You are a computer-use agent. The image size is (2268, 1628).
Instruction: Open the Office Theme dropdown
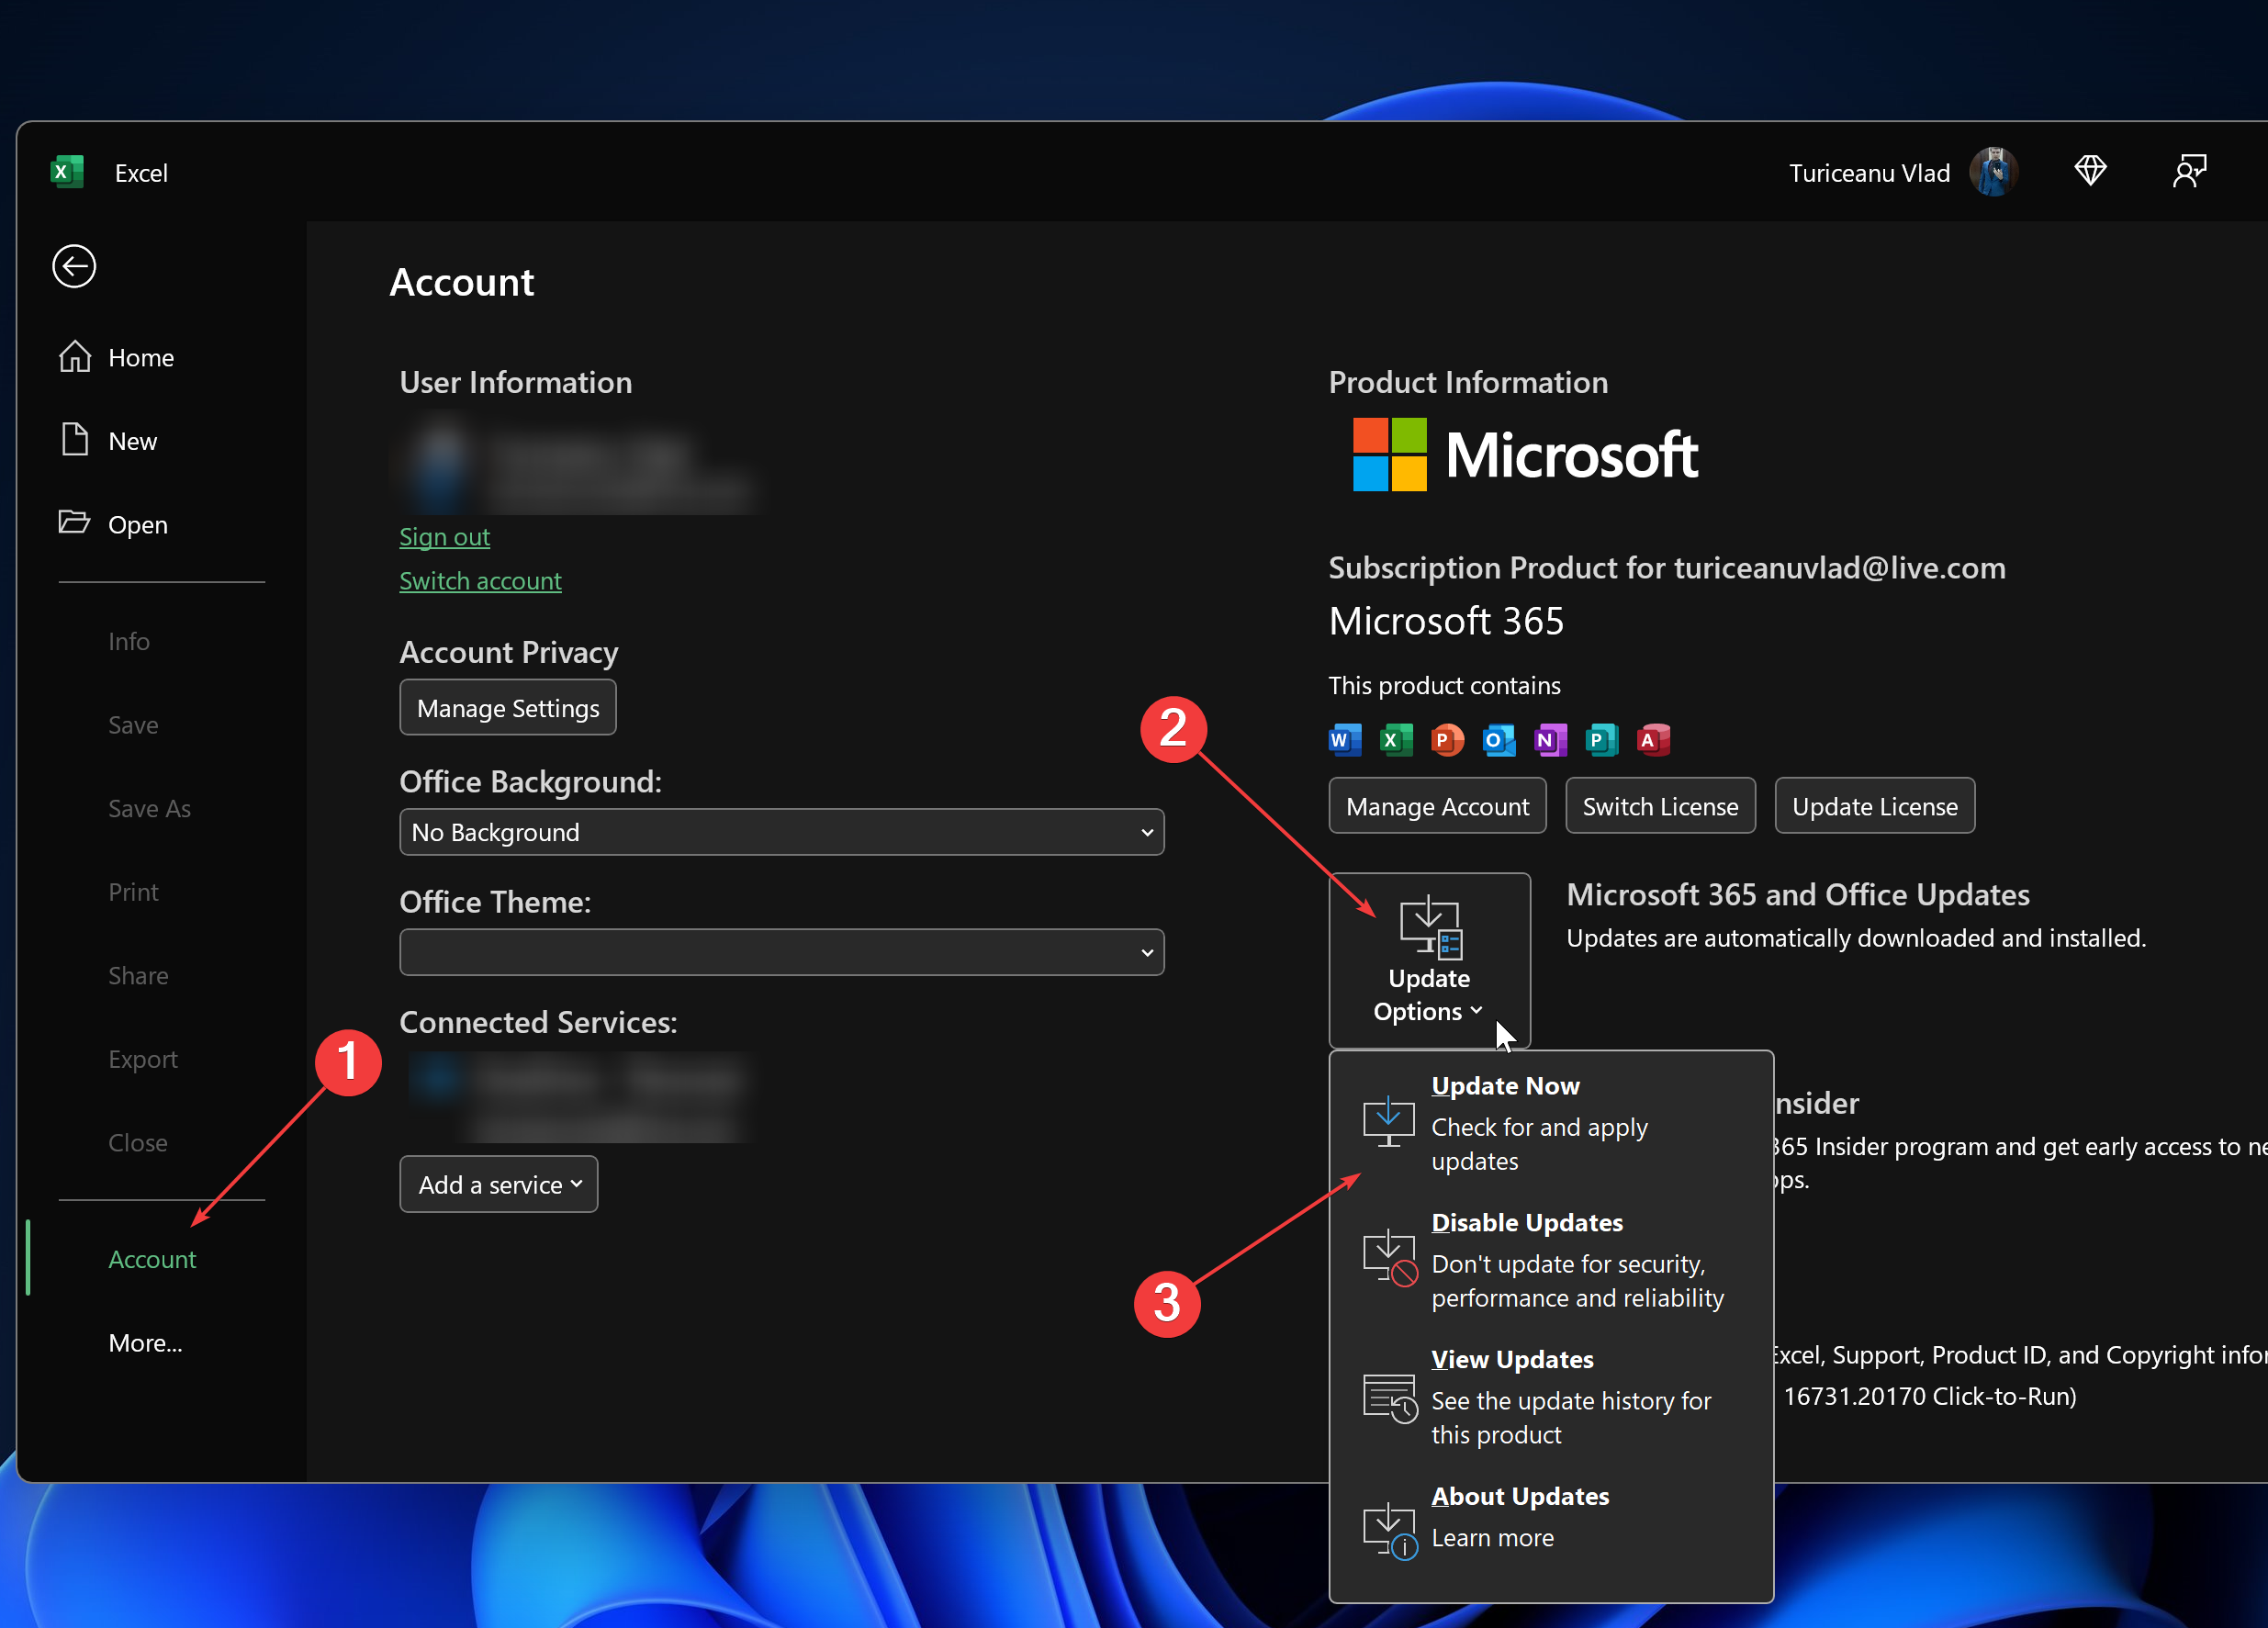(782, 952)
